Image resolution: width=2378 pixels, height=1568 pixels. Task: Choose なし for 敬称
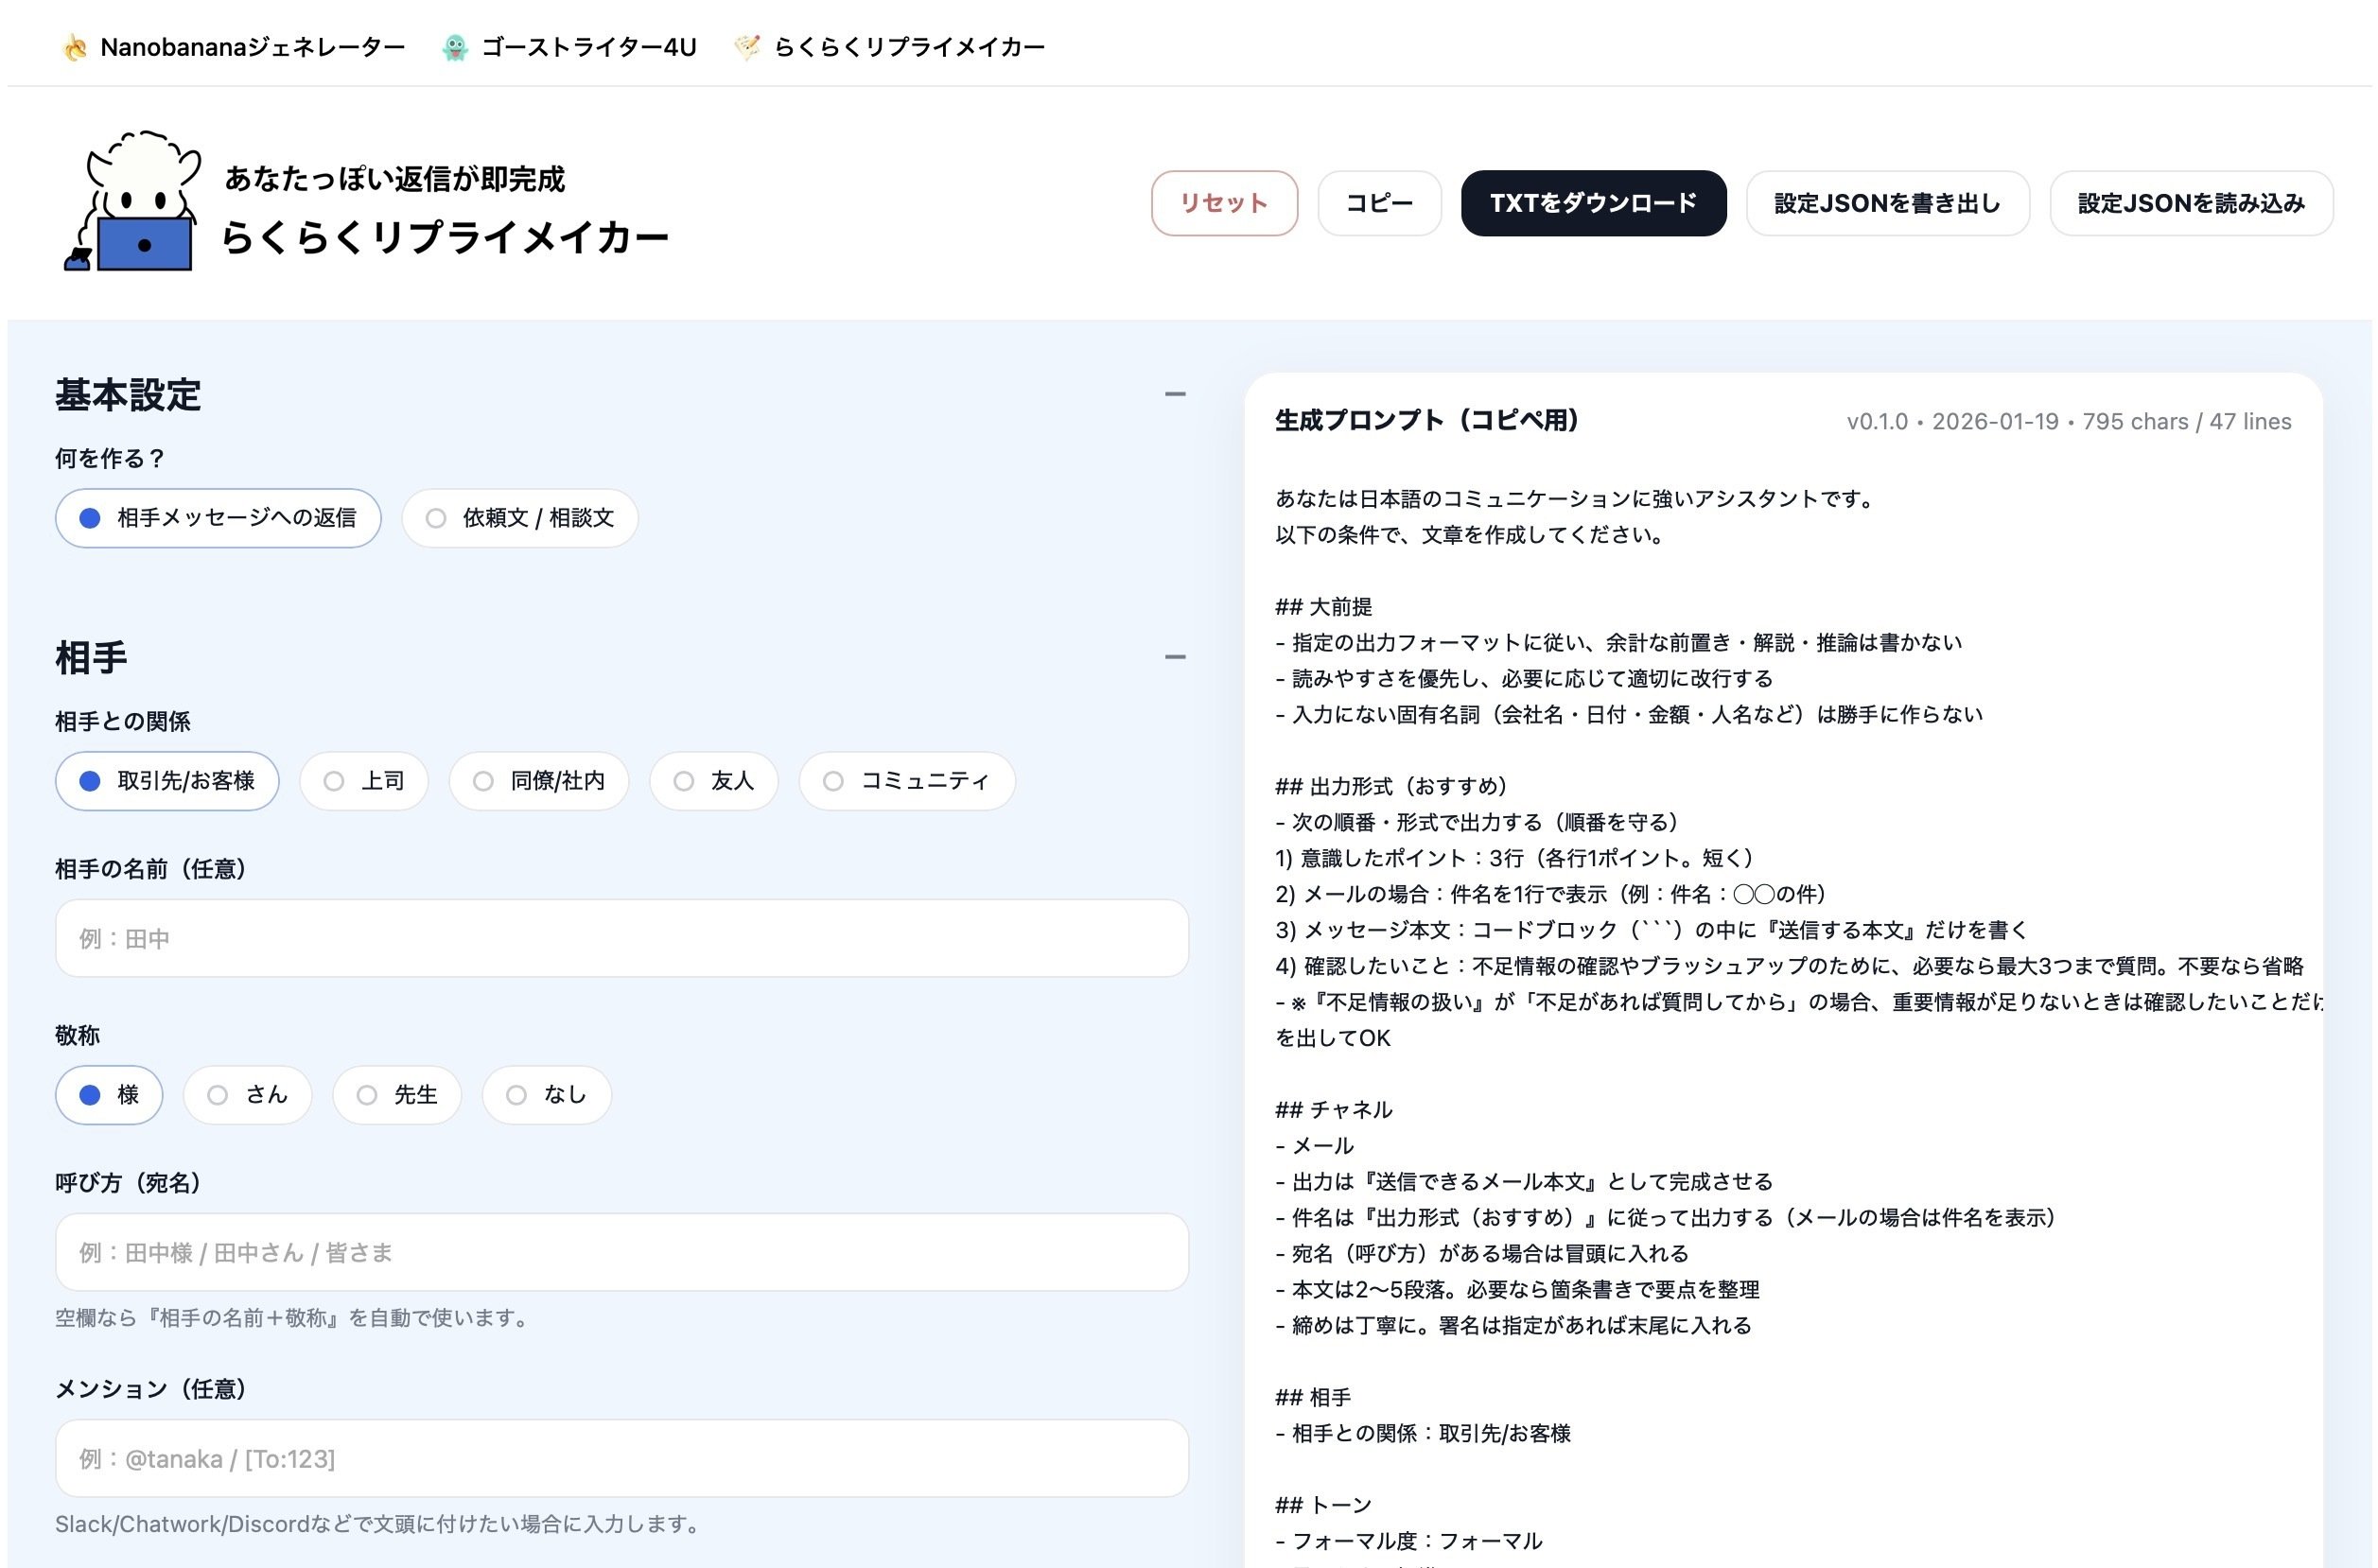pyautogui.click(x=546, y=1095)
